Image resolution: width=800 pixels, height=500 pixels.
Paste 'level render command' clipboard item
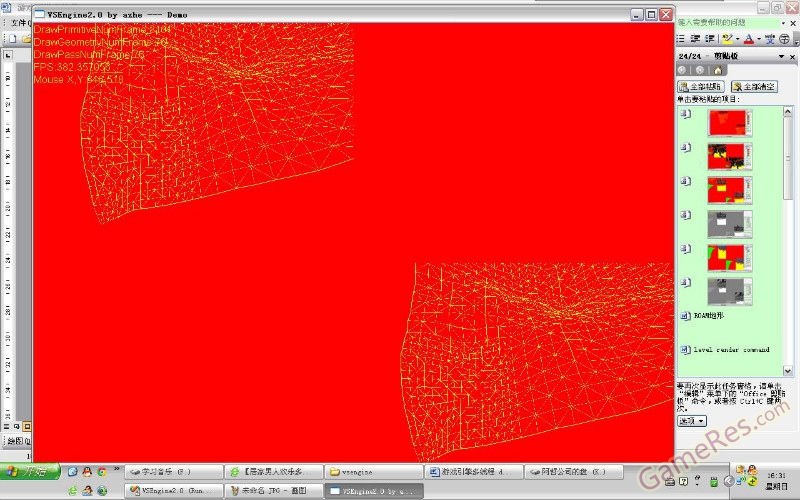(x=731, y=349)
